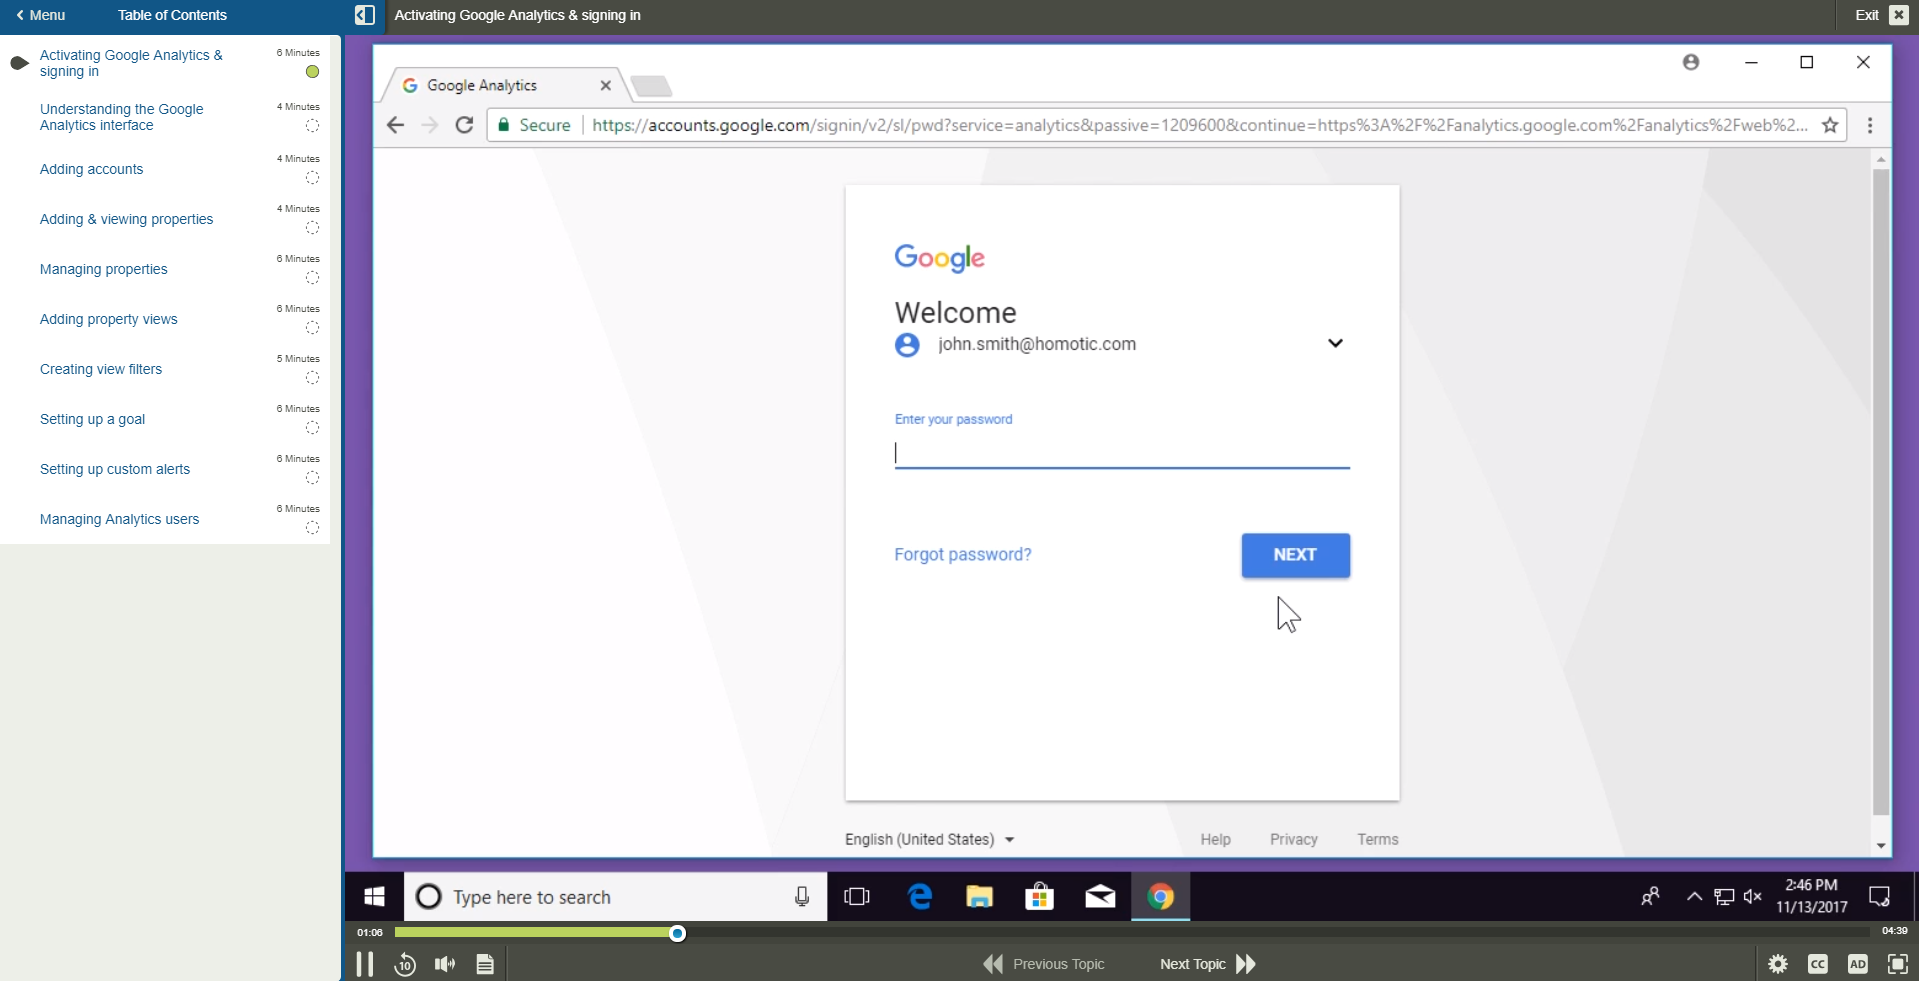This screenshot has width=1919, height=981.
Task: Click the NEXT sign-in button
Action: (1295, 555)
